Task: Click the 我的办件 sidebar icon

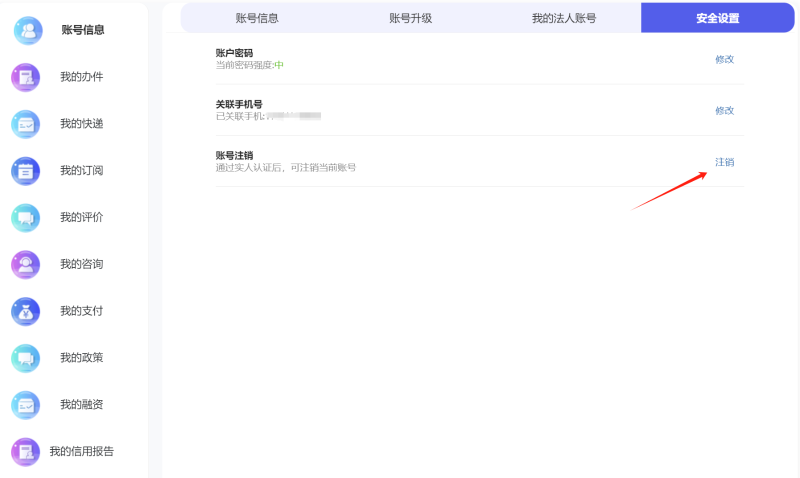Action: point(26,77)
